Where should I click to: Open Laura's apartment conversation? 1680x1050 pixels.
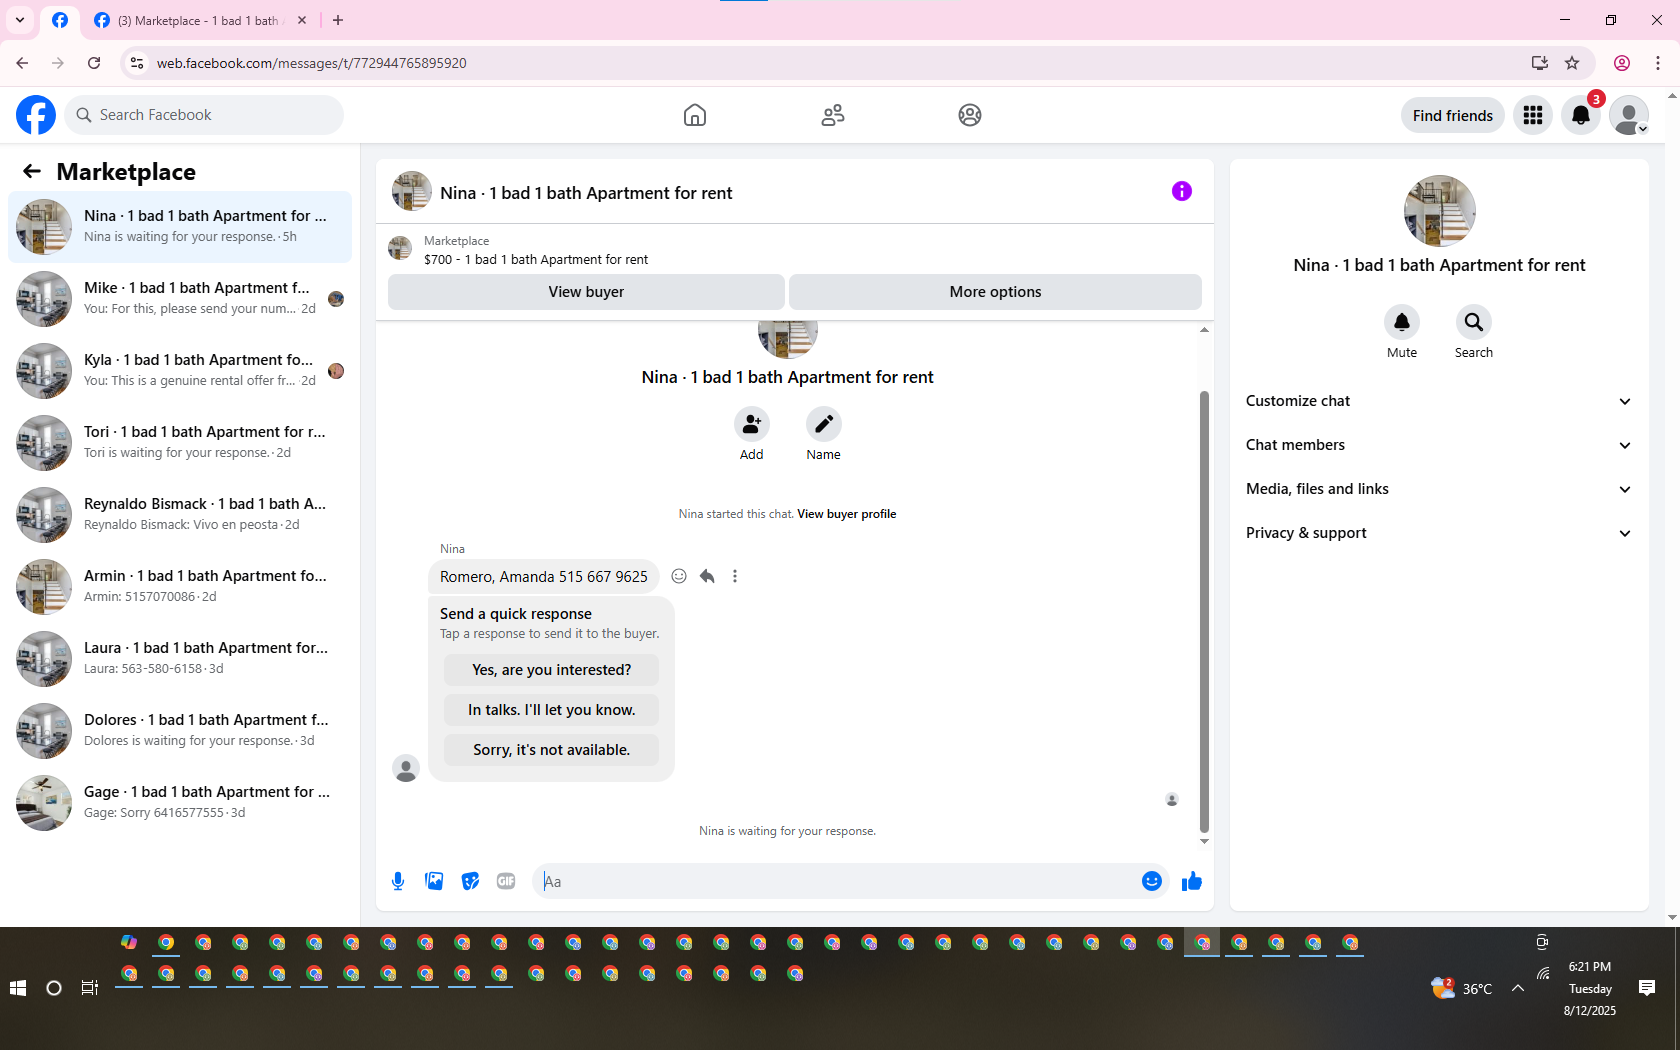tap(180, 659)
